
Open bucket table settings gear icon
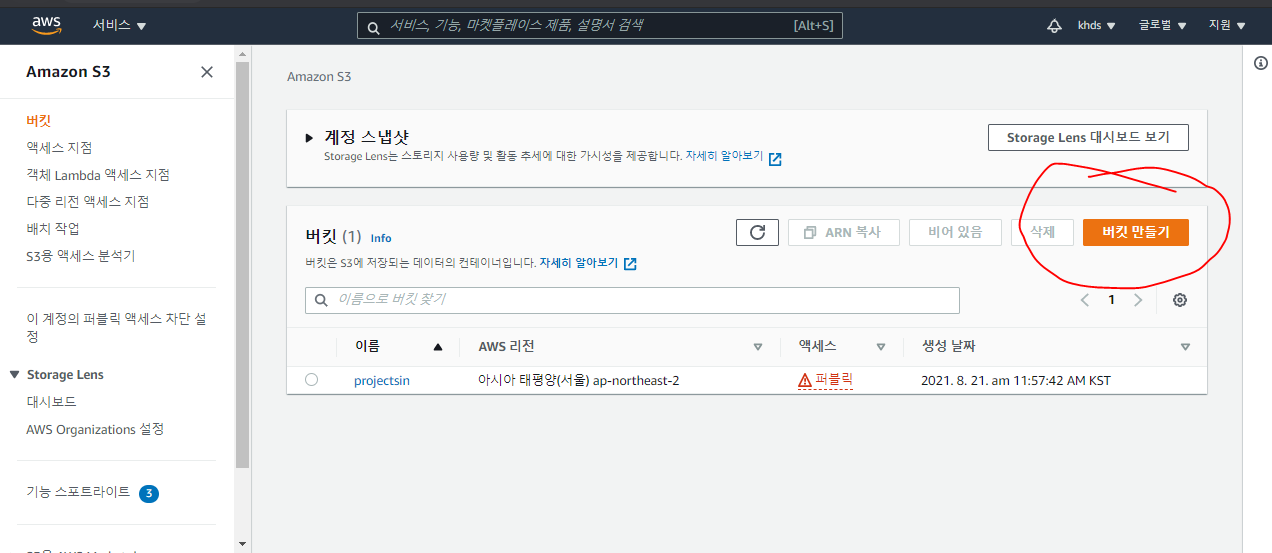[1180, 300]
